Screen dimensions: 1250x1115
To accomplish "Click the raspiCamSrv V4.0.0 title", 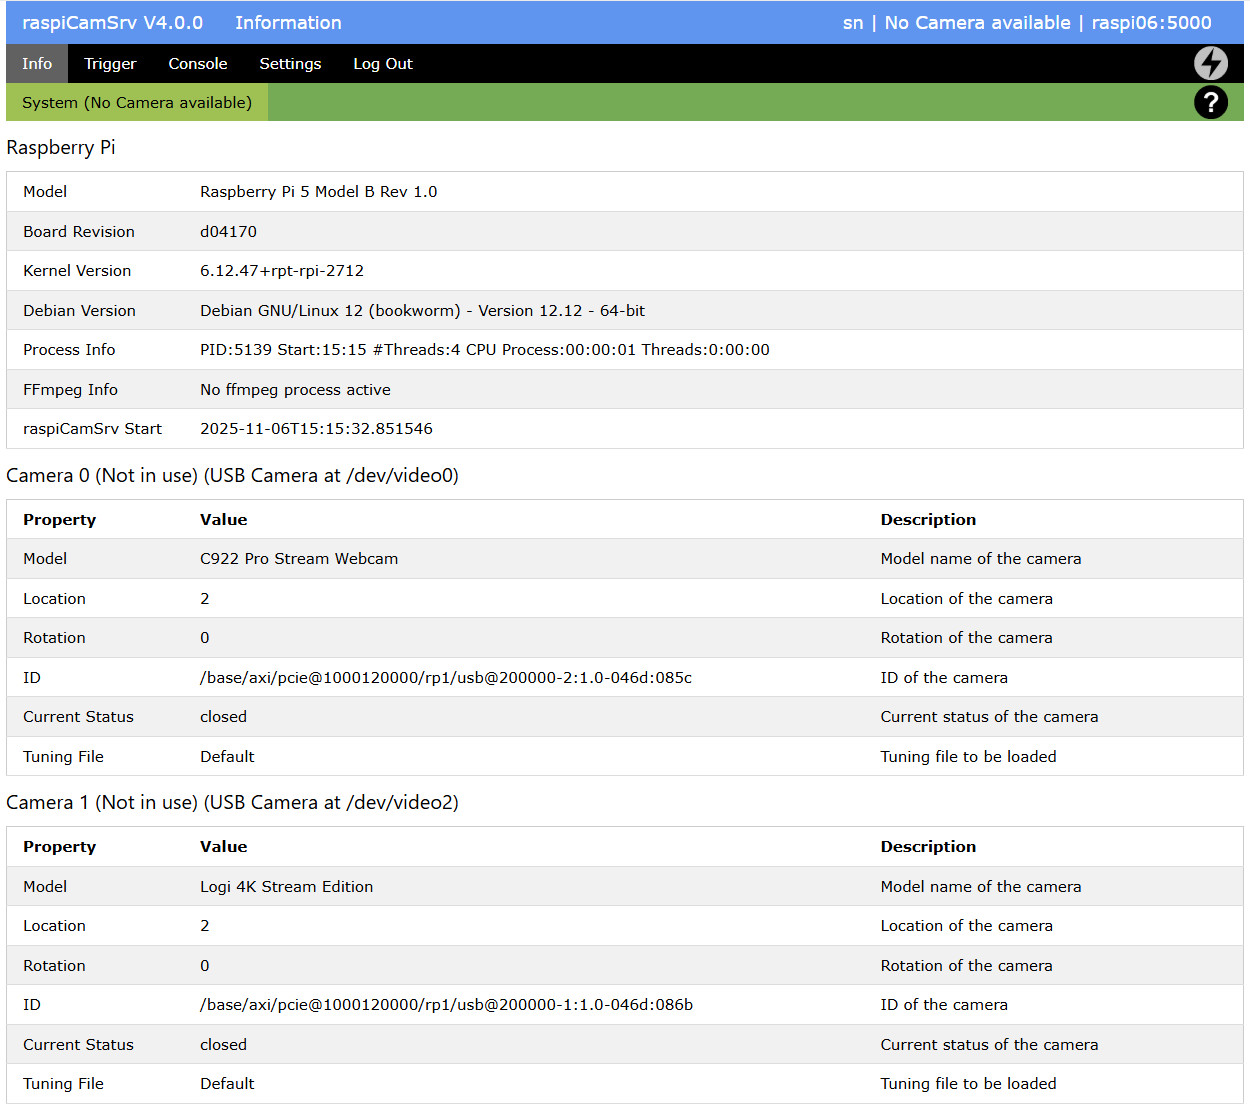I will coord(112,22).
